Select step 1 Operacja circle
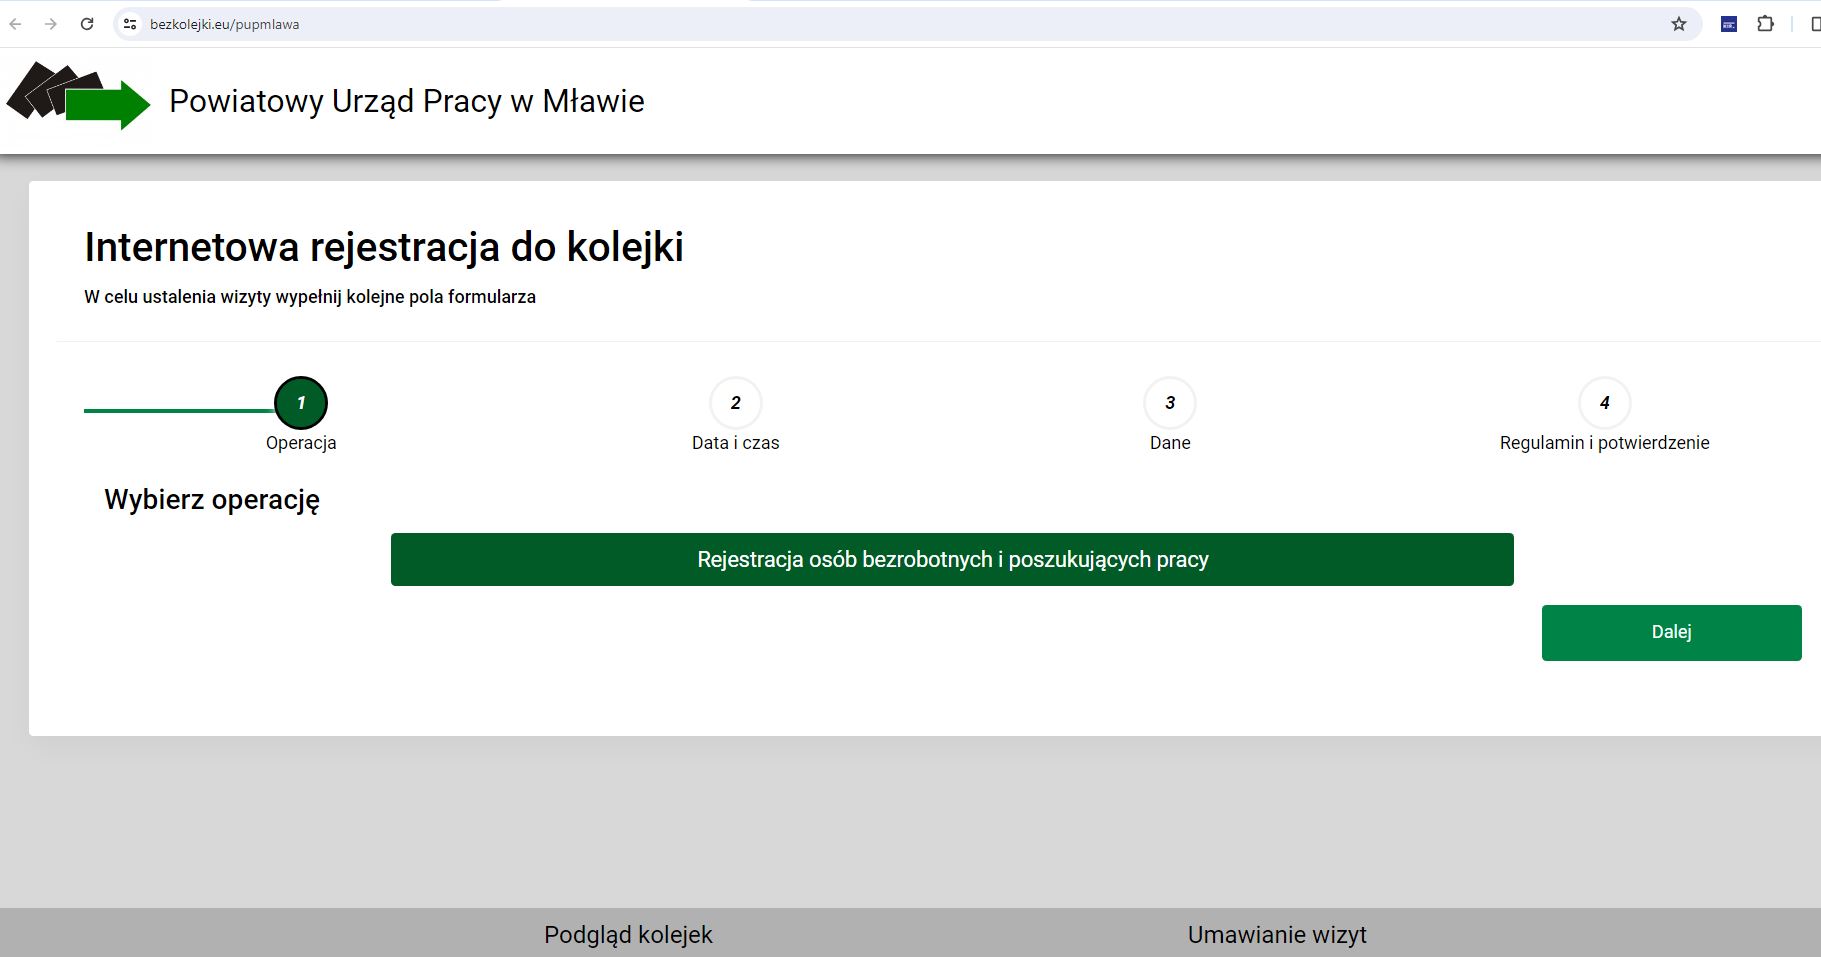 tap(301, 403)
